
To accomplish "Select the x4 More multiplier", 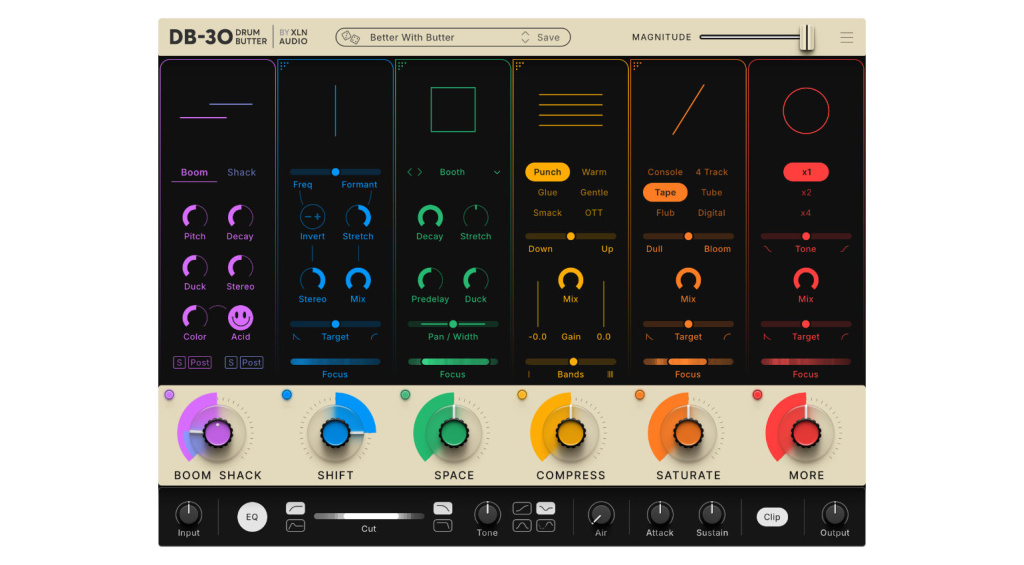I will click(806, 213).
